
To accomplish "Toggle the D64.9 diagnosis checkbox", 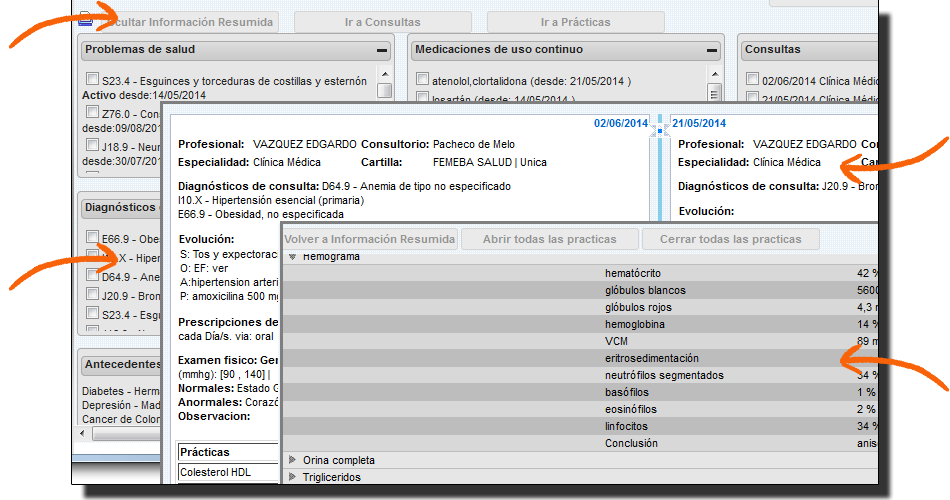I will 93,276.
